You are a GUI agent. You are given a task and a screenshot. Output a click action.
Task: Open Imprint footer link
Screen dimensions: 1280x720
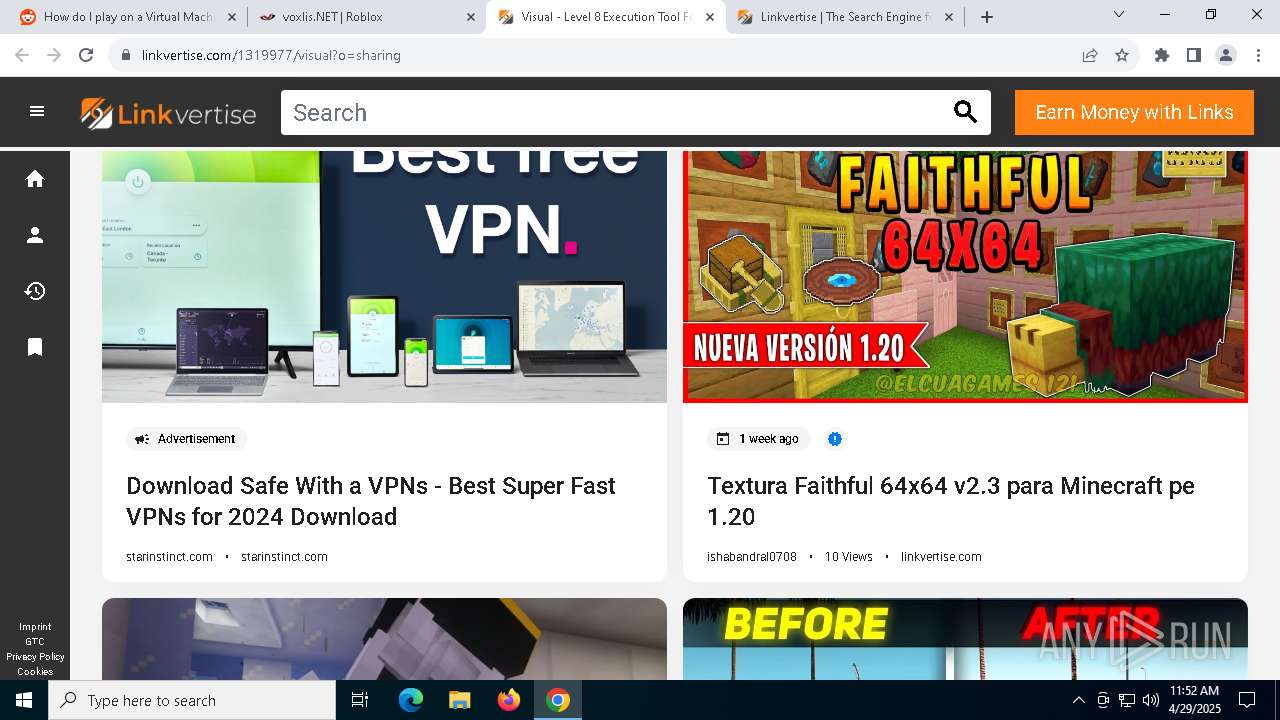tap(35, 627)
